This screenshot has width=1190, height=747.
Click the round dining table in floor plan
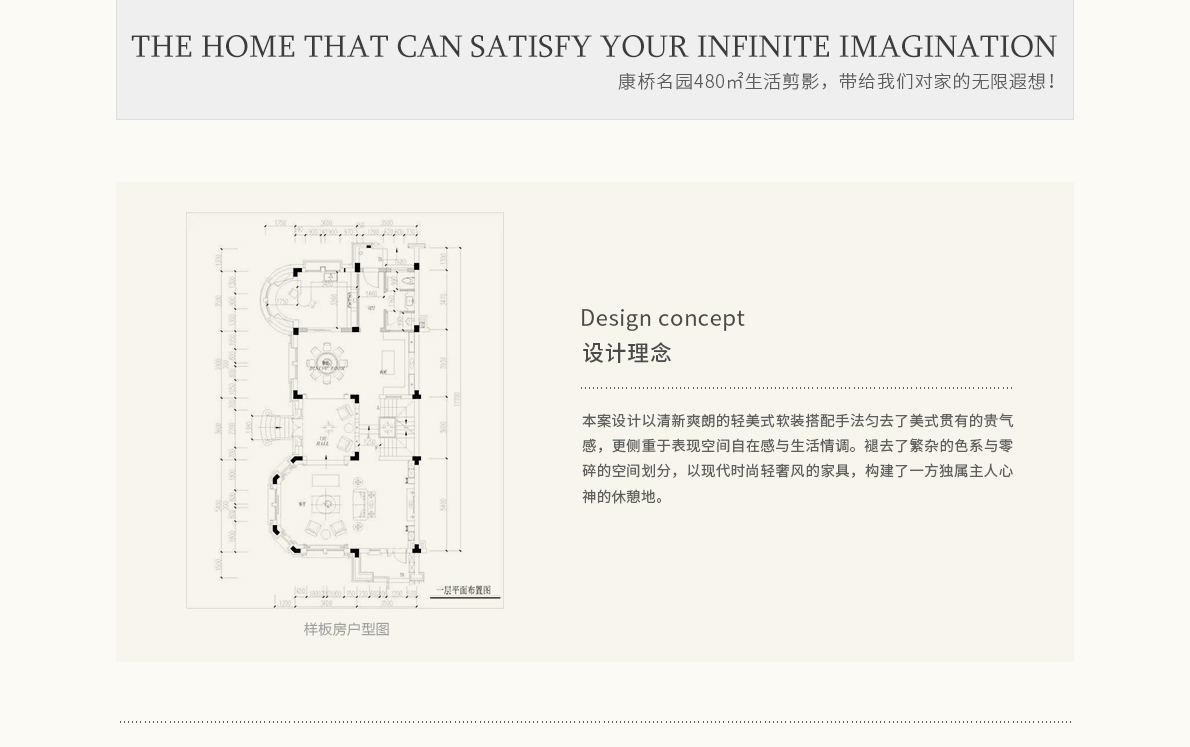(x=327, y=360)
